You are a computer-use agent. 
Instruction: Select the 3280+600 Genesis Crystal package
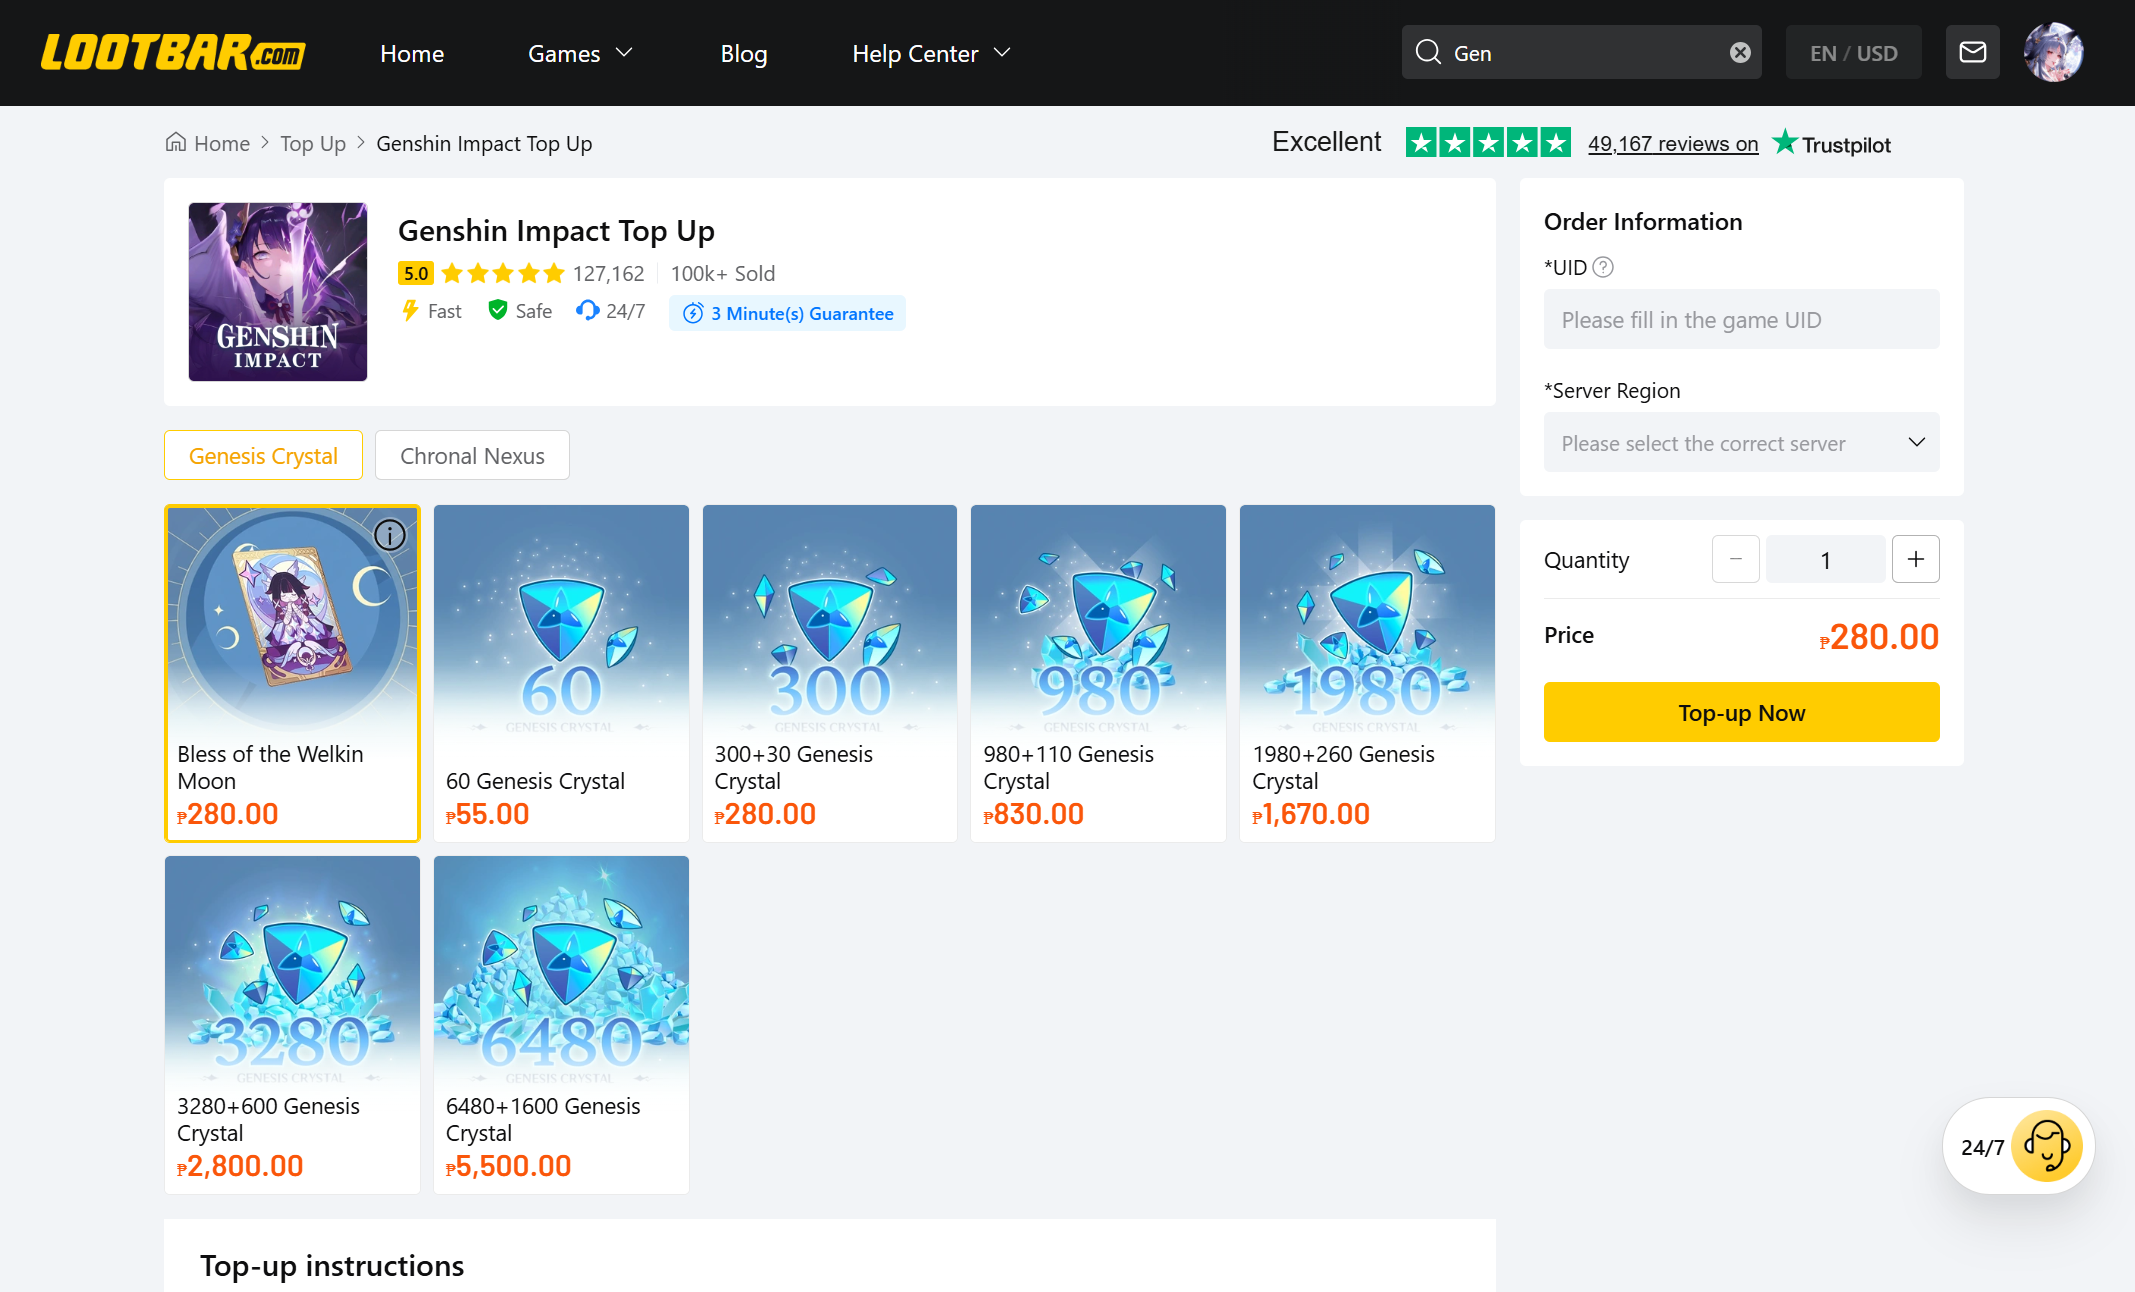(x=292, y=1025)
